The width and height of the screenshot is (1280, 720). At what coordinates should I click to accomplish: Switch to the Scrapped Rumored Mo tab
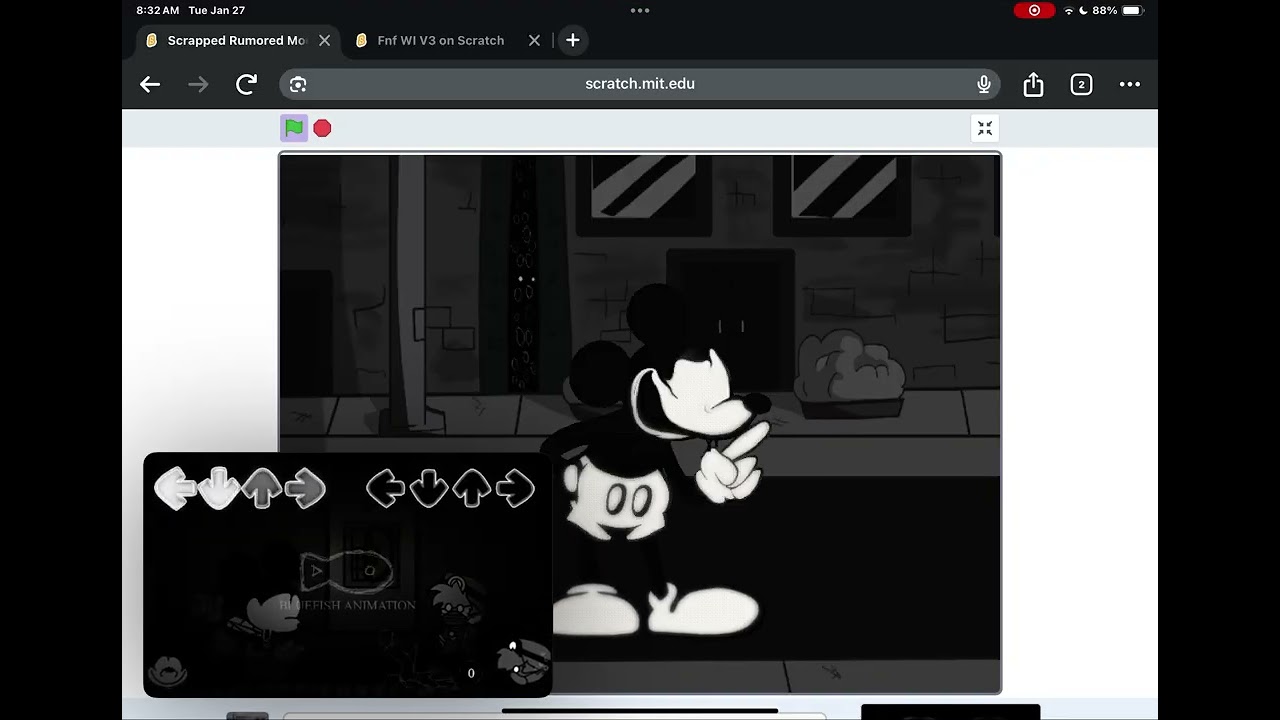[237, 40]
